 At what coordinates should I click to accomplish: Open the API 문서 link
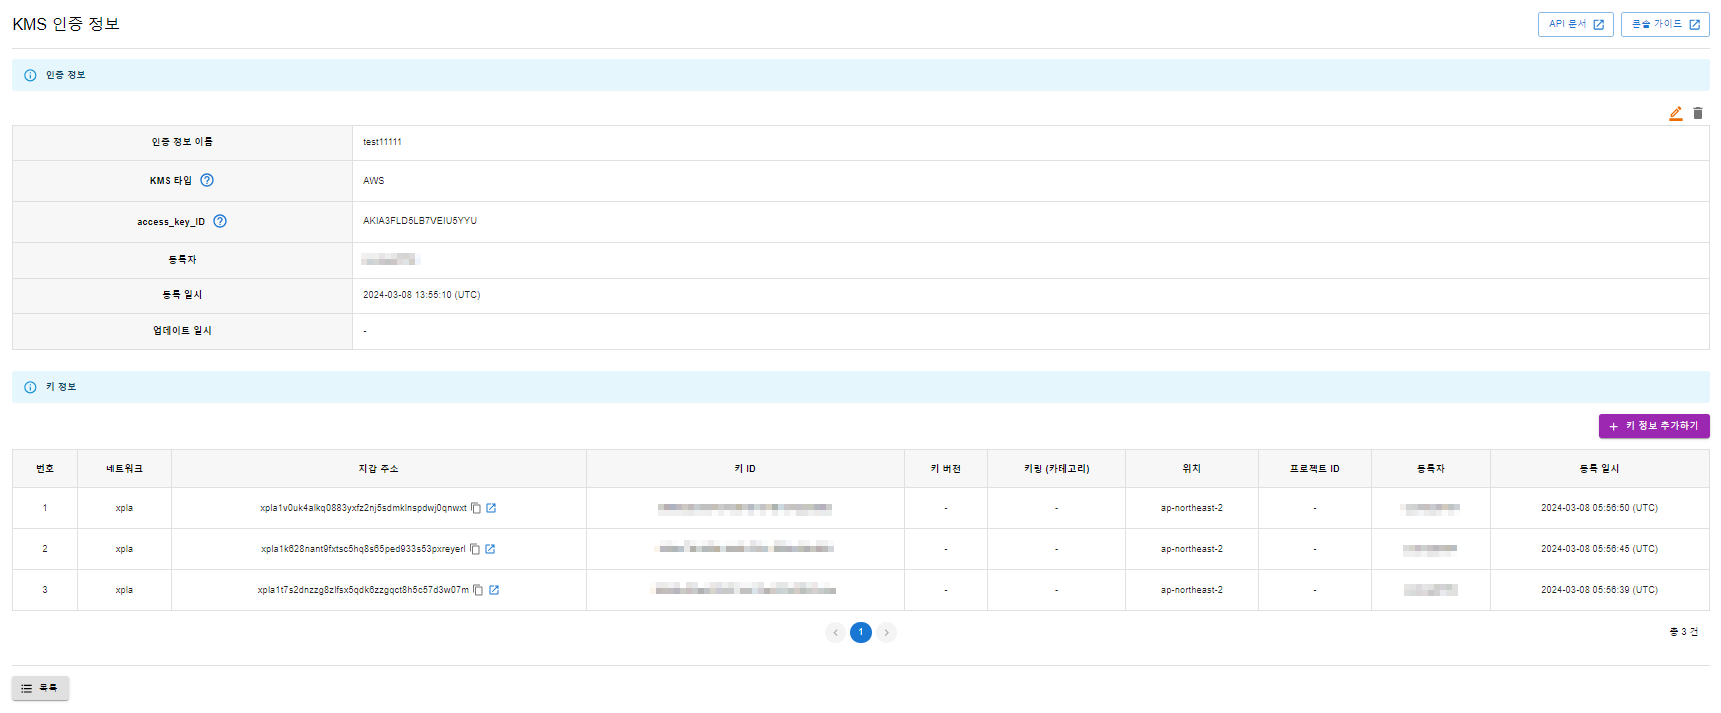1575,24
